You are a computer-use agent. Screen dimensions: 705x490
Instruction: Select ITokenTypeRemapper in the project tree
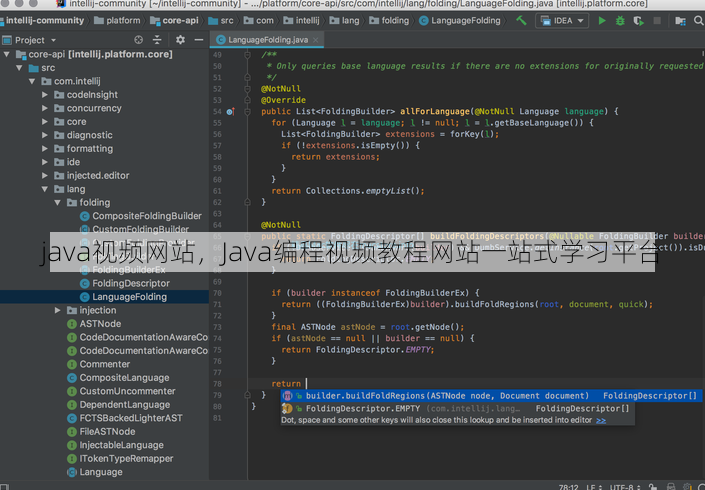click(x=120, y=459)
